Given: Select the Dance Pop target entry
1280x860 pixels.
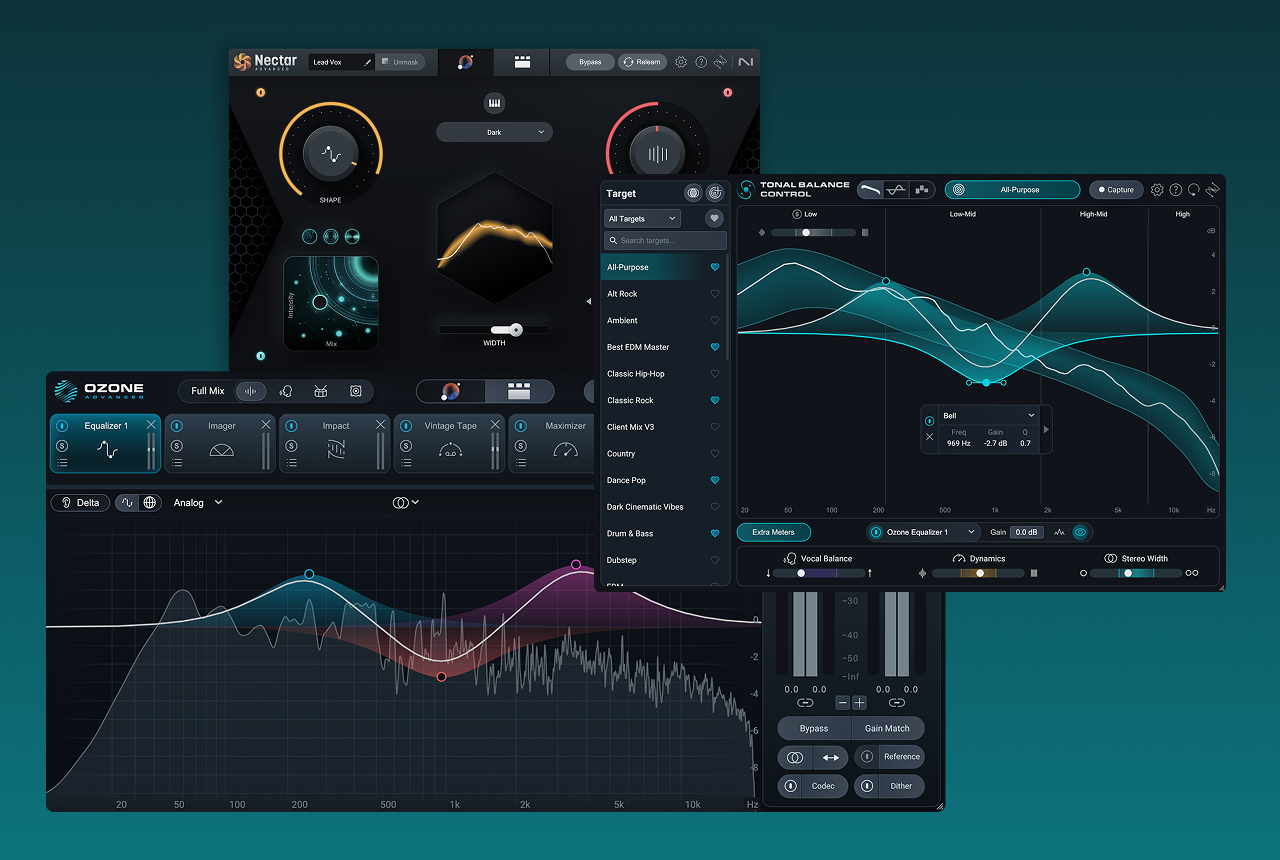Looking at the screenshot, I should click(x=626, y=480).
